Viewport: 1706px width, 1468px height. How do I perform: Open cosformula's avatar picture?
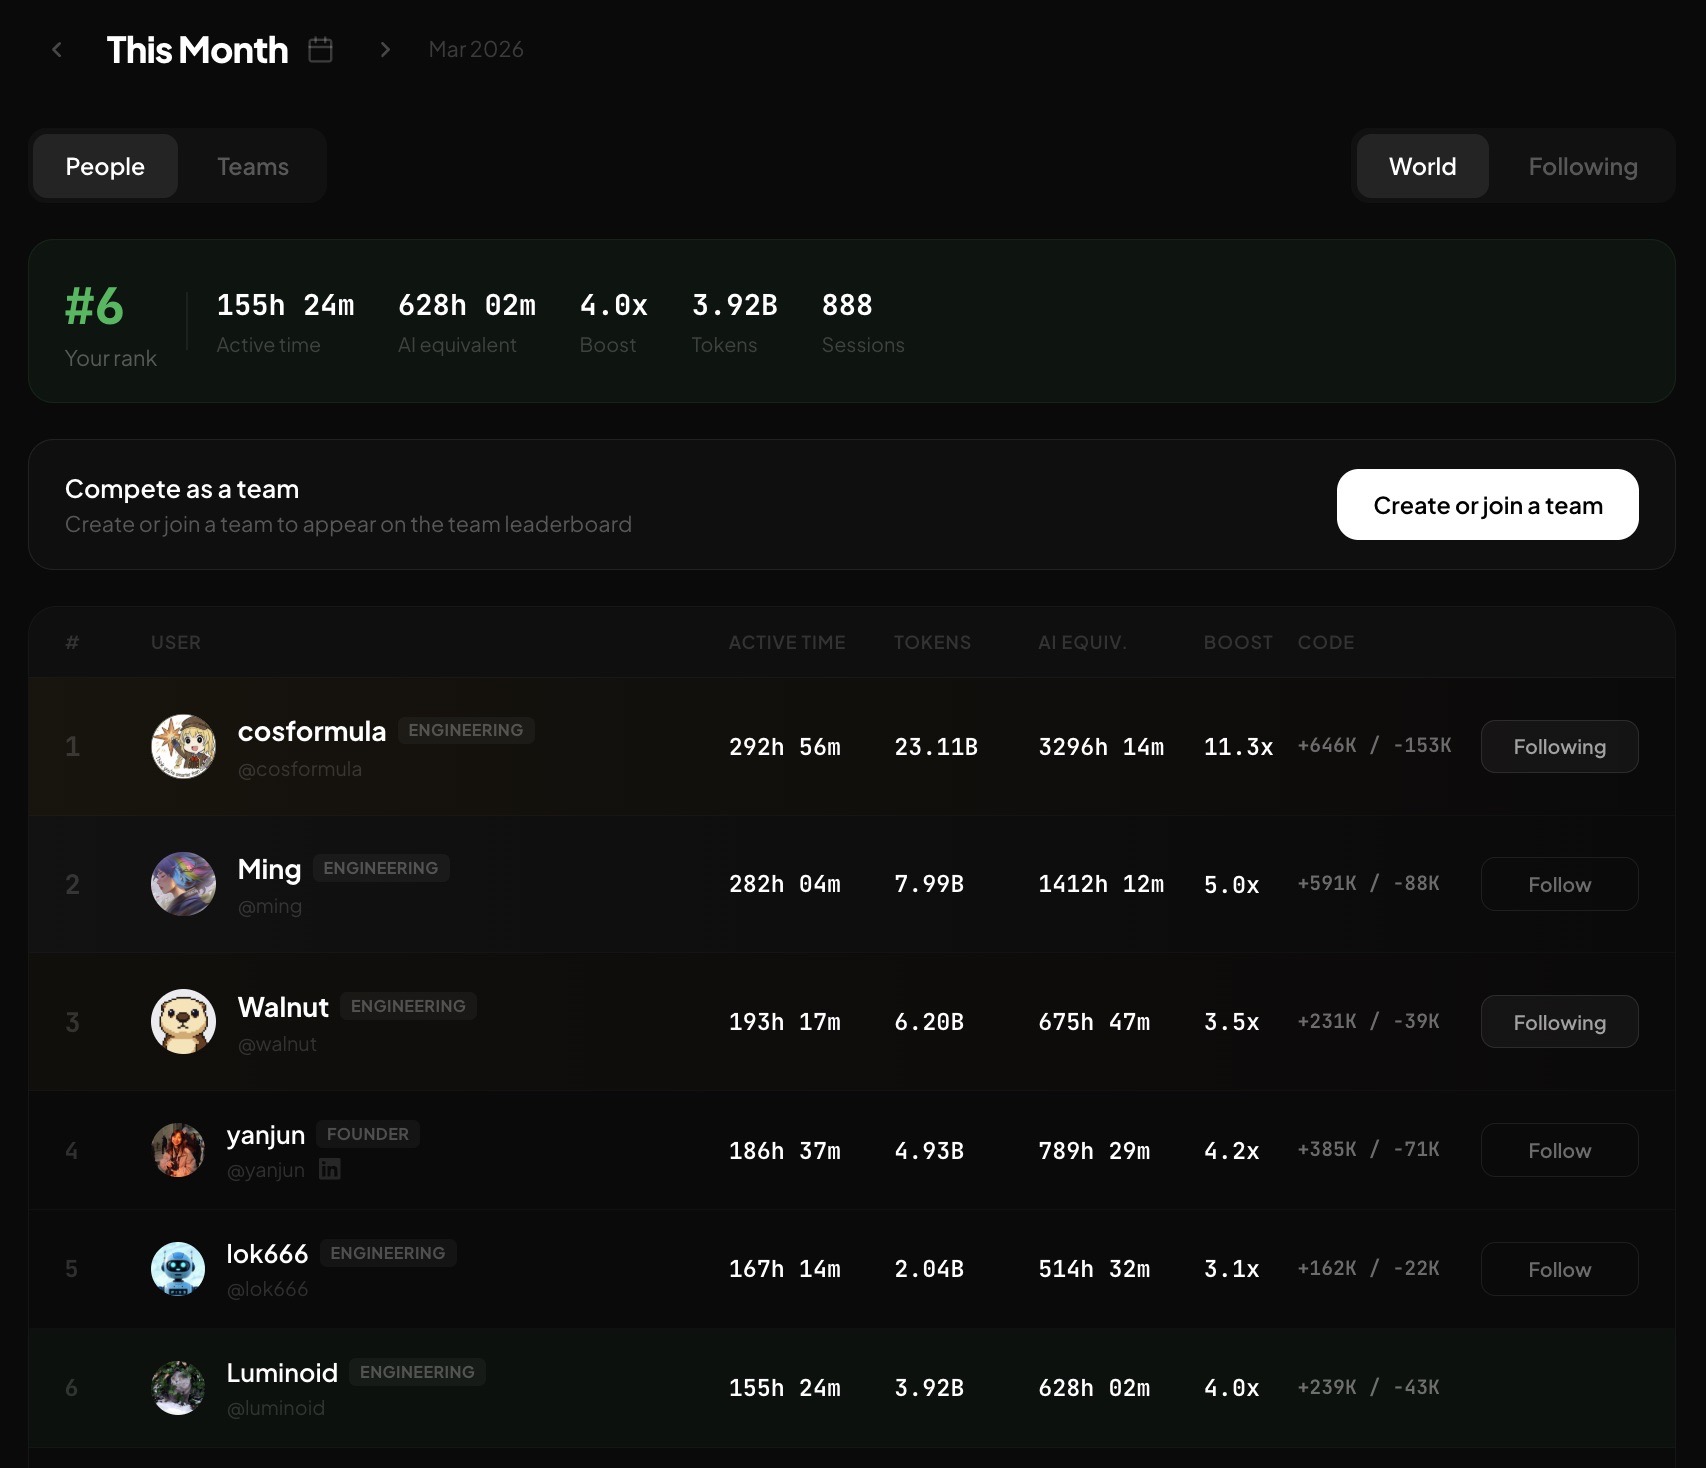coord(183,746)
